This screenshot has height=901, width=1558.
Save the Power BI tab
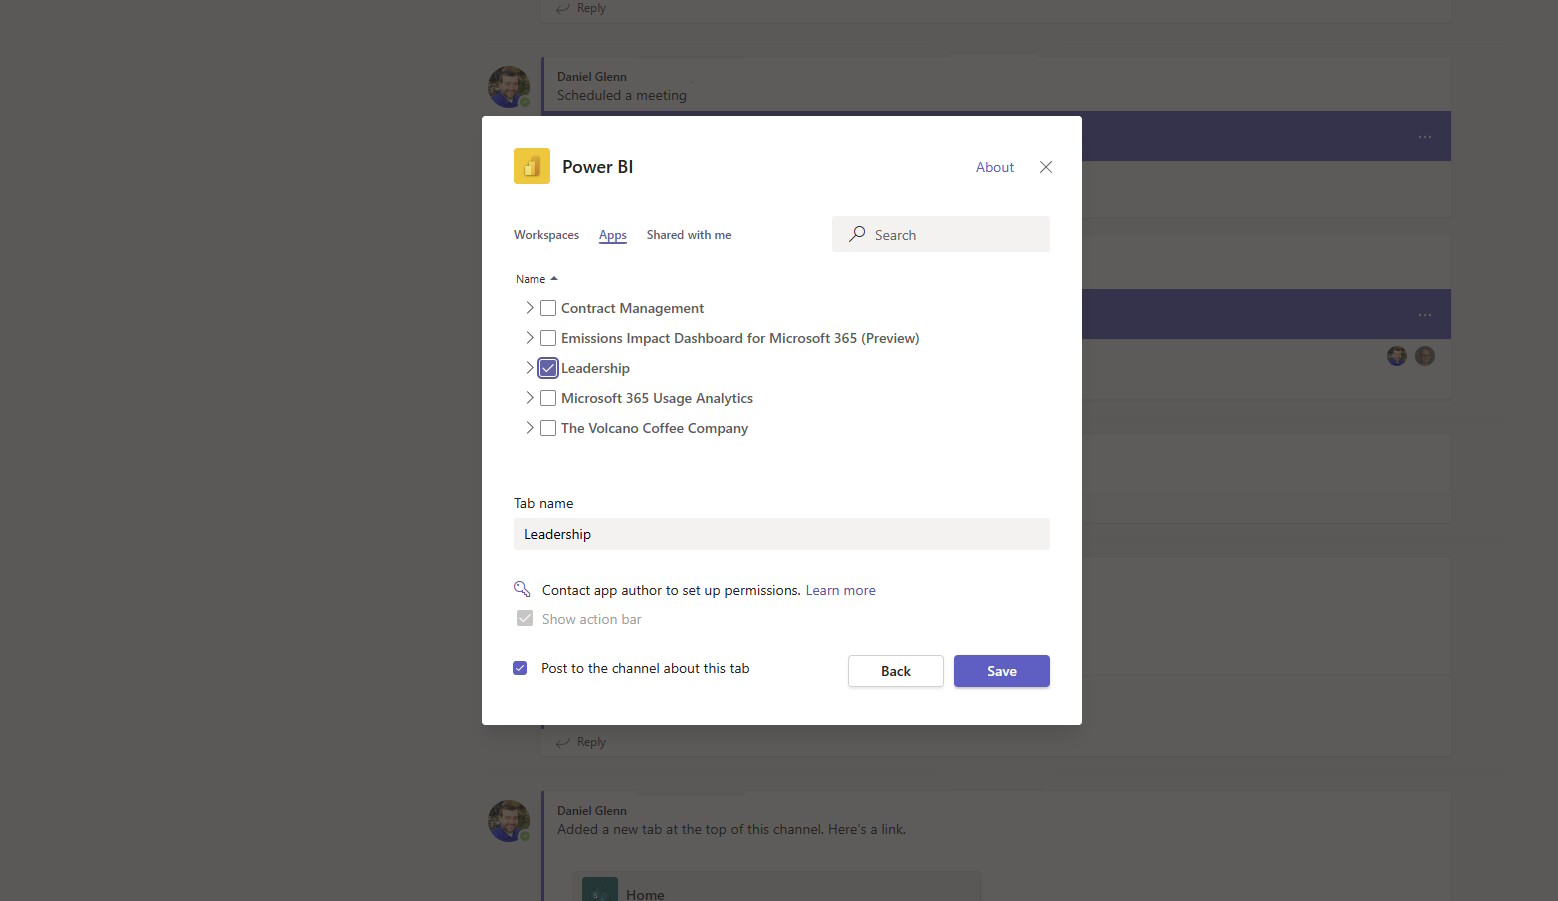click(x=1001, y=670)
